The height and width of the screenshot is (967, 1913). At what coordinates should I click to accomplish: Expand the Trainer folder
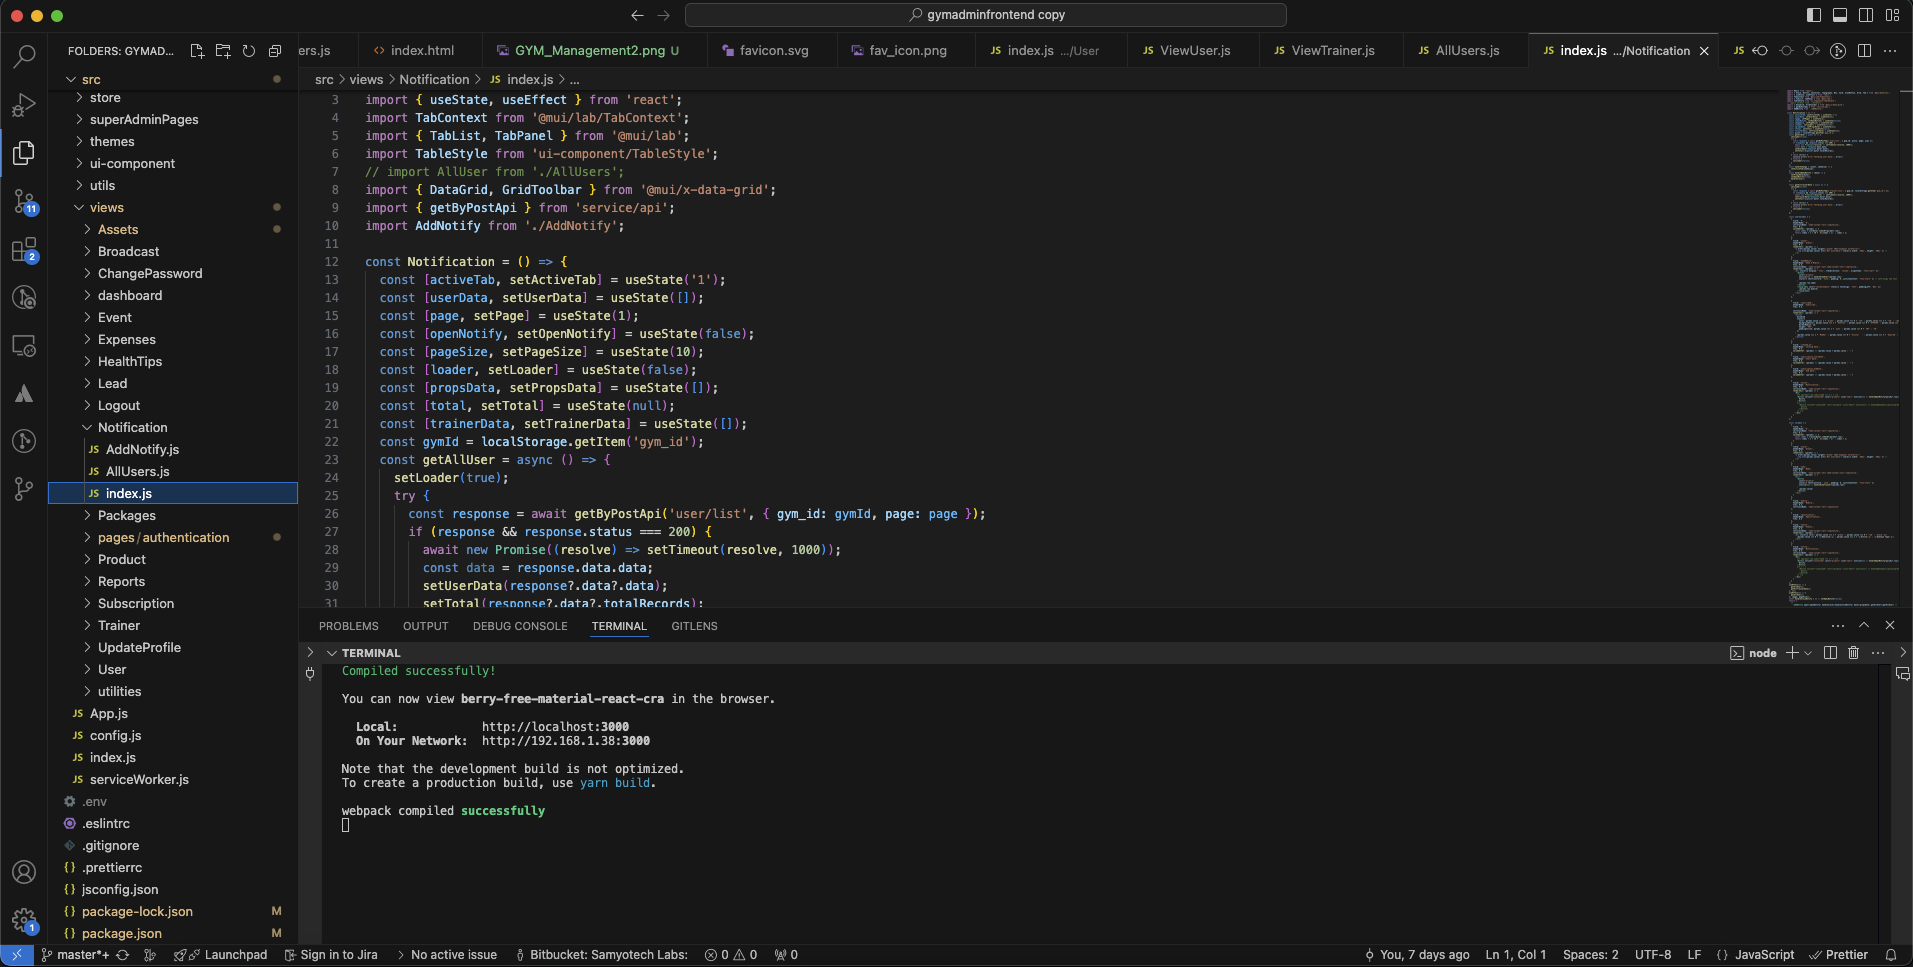point(118,626)
